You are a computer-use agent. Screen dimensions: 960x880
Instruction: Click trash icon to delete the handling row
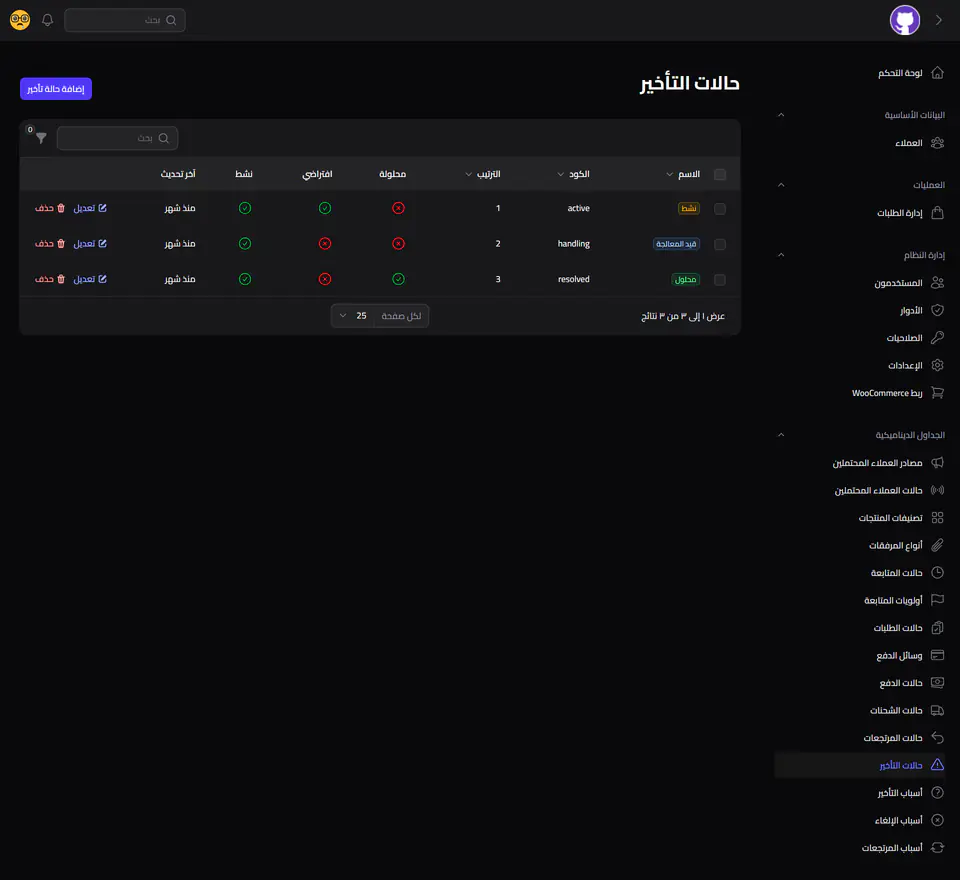click(61, 244)
